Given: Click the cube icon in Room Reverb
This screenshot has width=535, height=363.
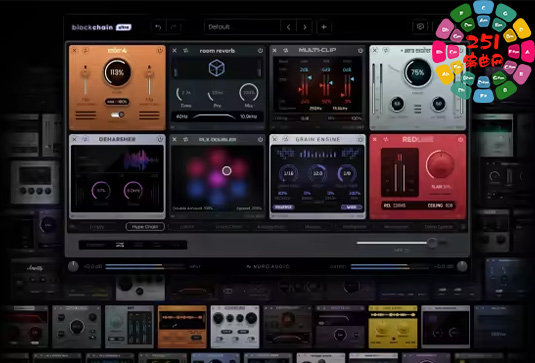Looking at the screenshot, I should pos(217,68).
